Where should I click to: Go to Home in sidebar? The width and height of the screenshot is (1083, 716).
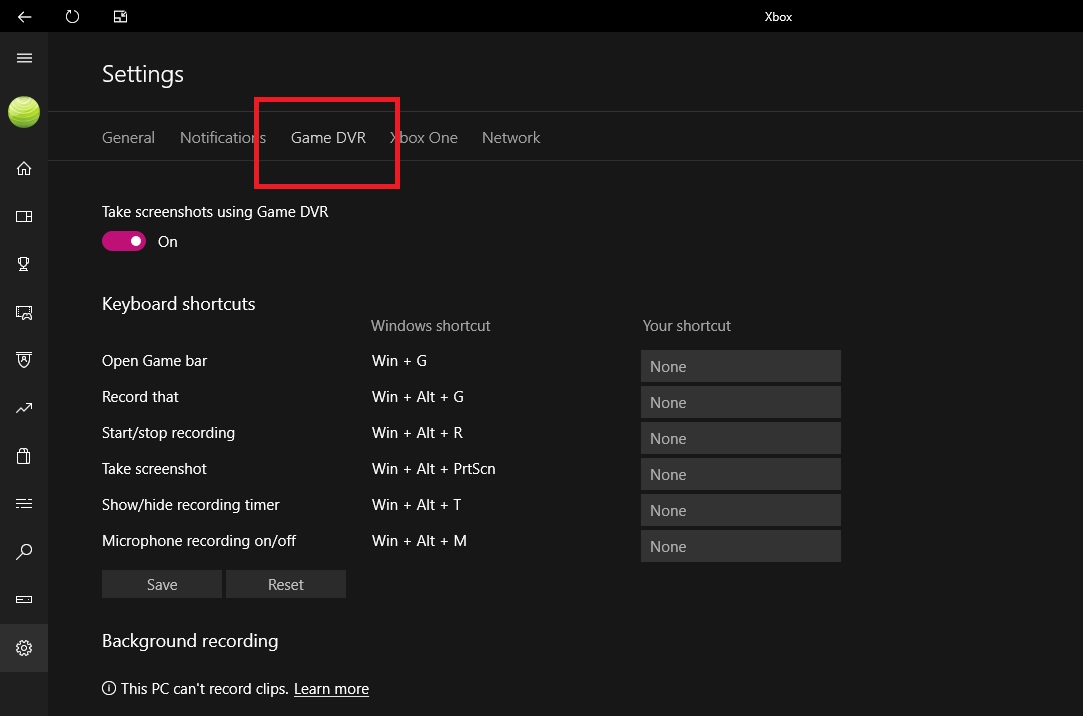[x=24, y=168]
